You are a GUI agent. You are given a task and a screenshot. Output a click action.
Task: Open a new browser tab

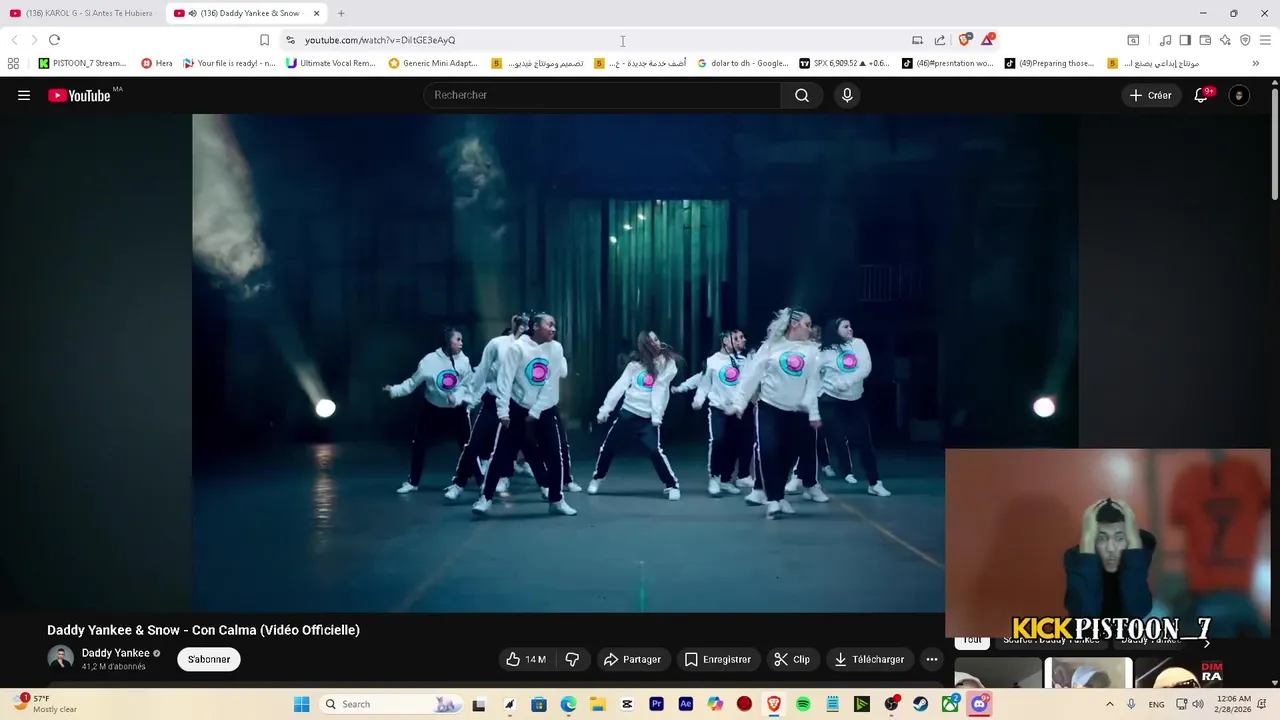(341, 13)
